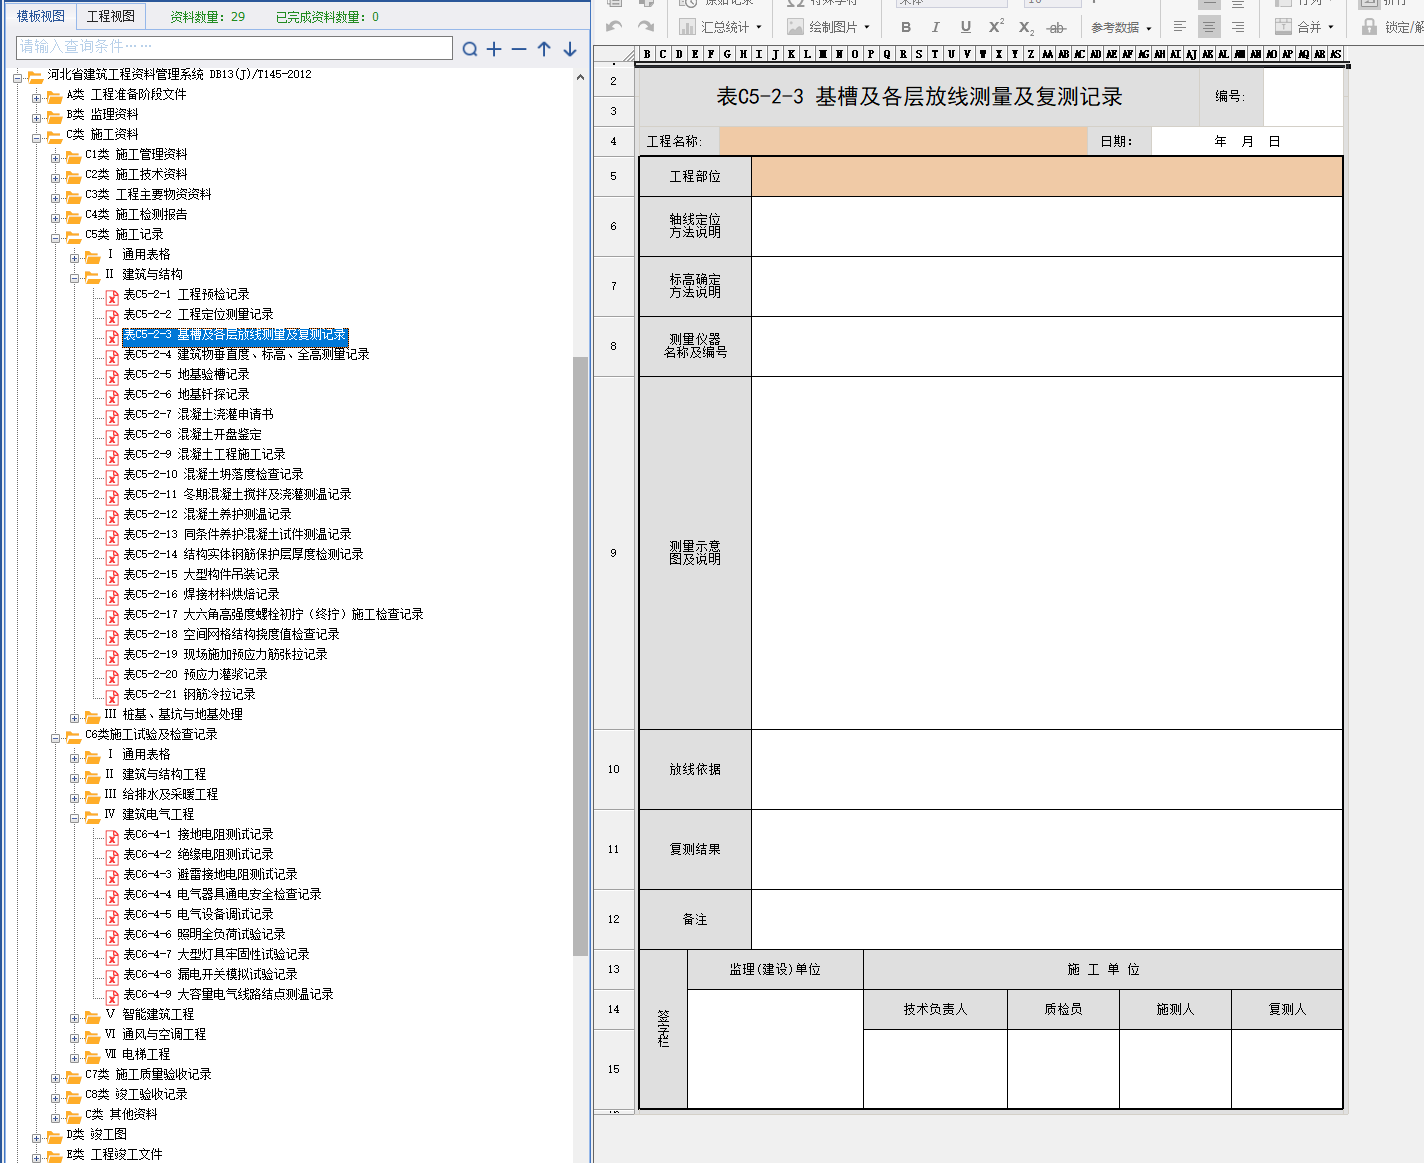Open 表C5-2-2 工程定位测量记录
Screen dimensions: 1424x1163
click(x=198, y=314)
